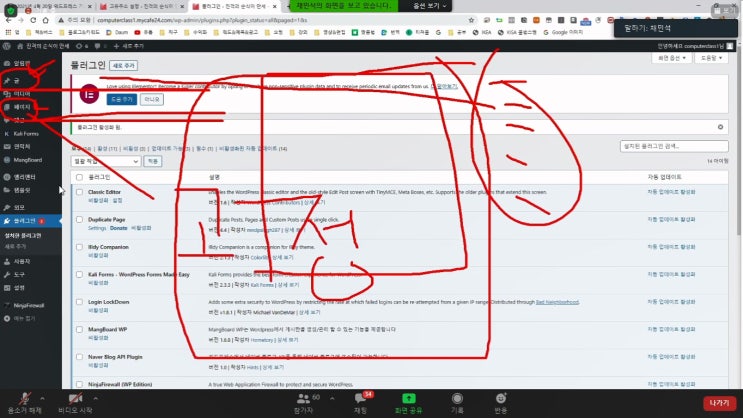Open the bulk actions dropdown
Viewport: 743px width, 418px height.
[x=106, y=161]
